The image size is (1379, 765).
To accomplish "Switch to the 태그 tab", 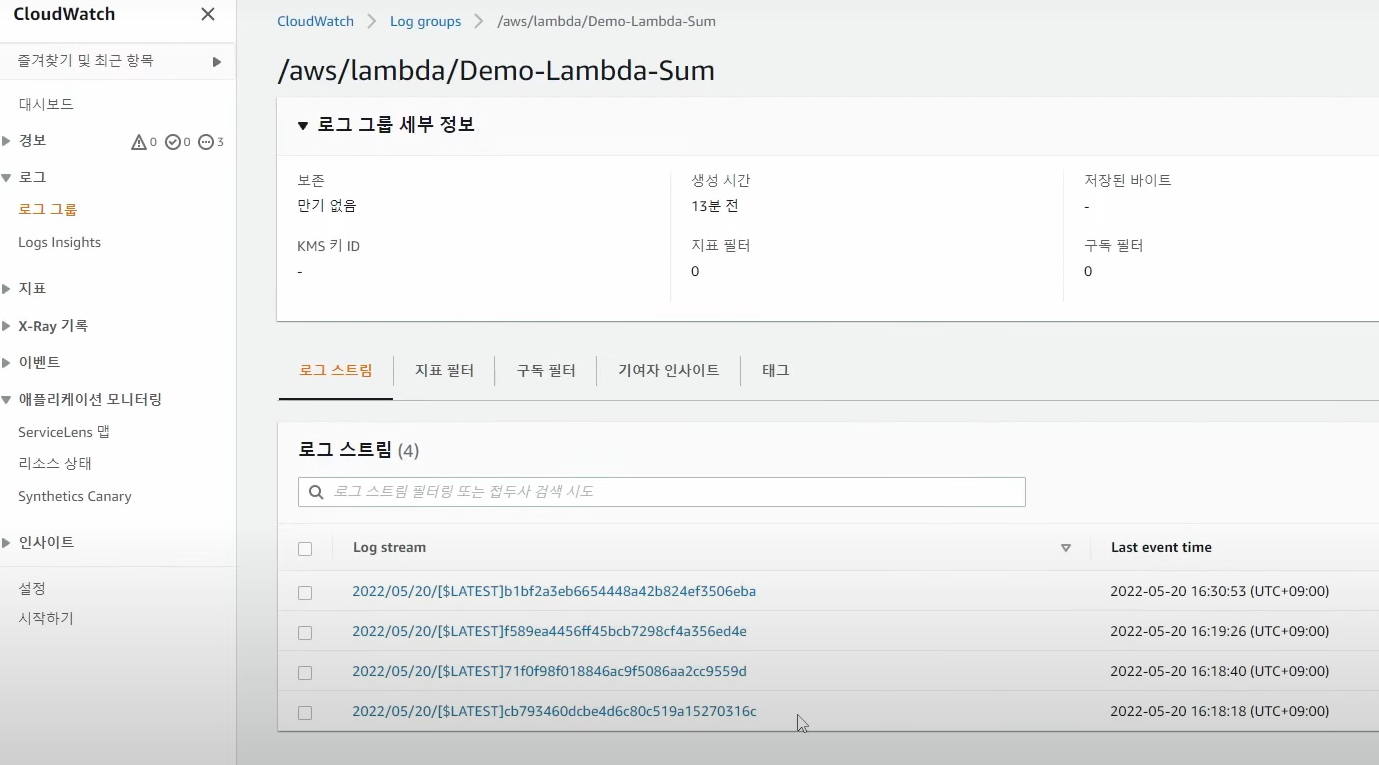I will coord(776,370).
